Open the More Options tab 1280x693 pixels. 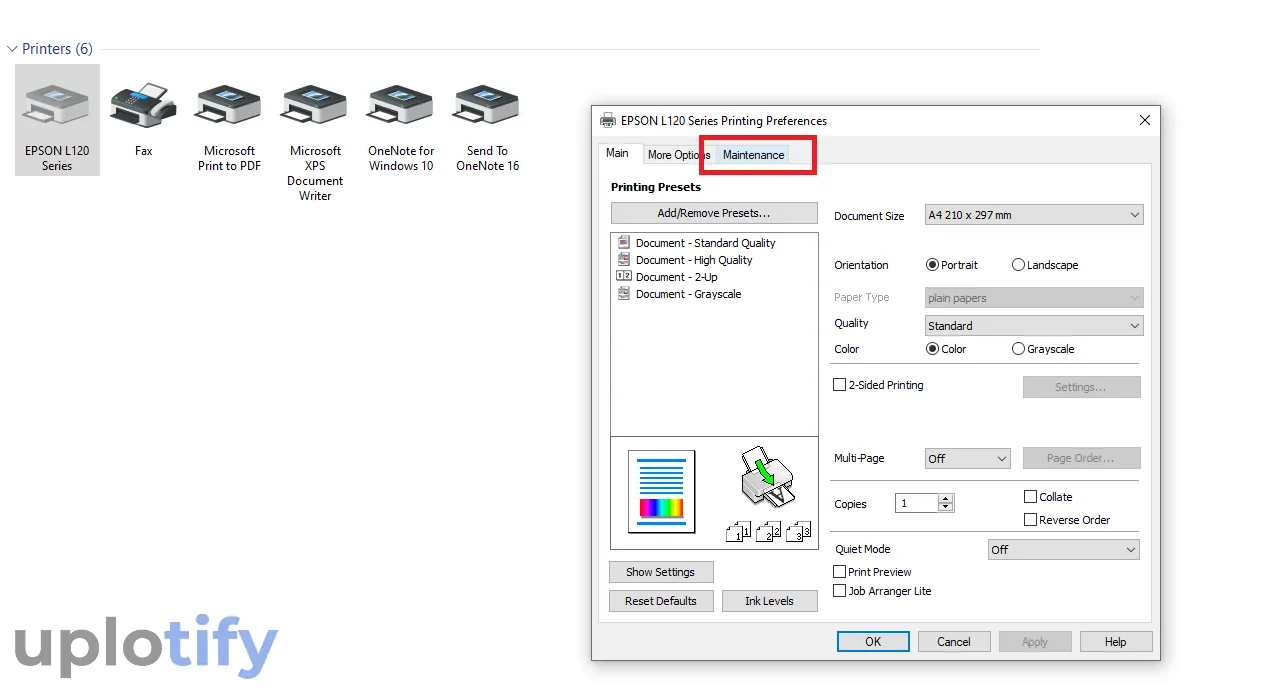point(677,155)
